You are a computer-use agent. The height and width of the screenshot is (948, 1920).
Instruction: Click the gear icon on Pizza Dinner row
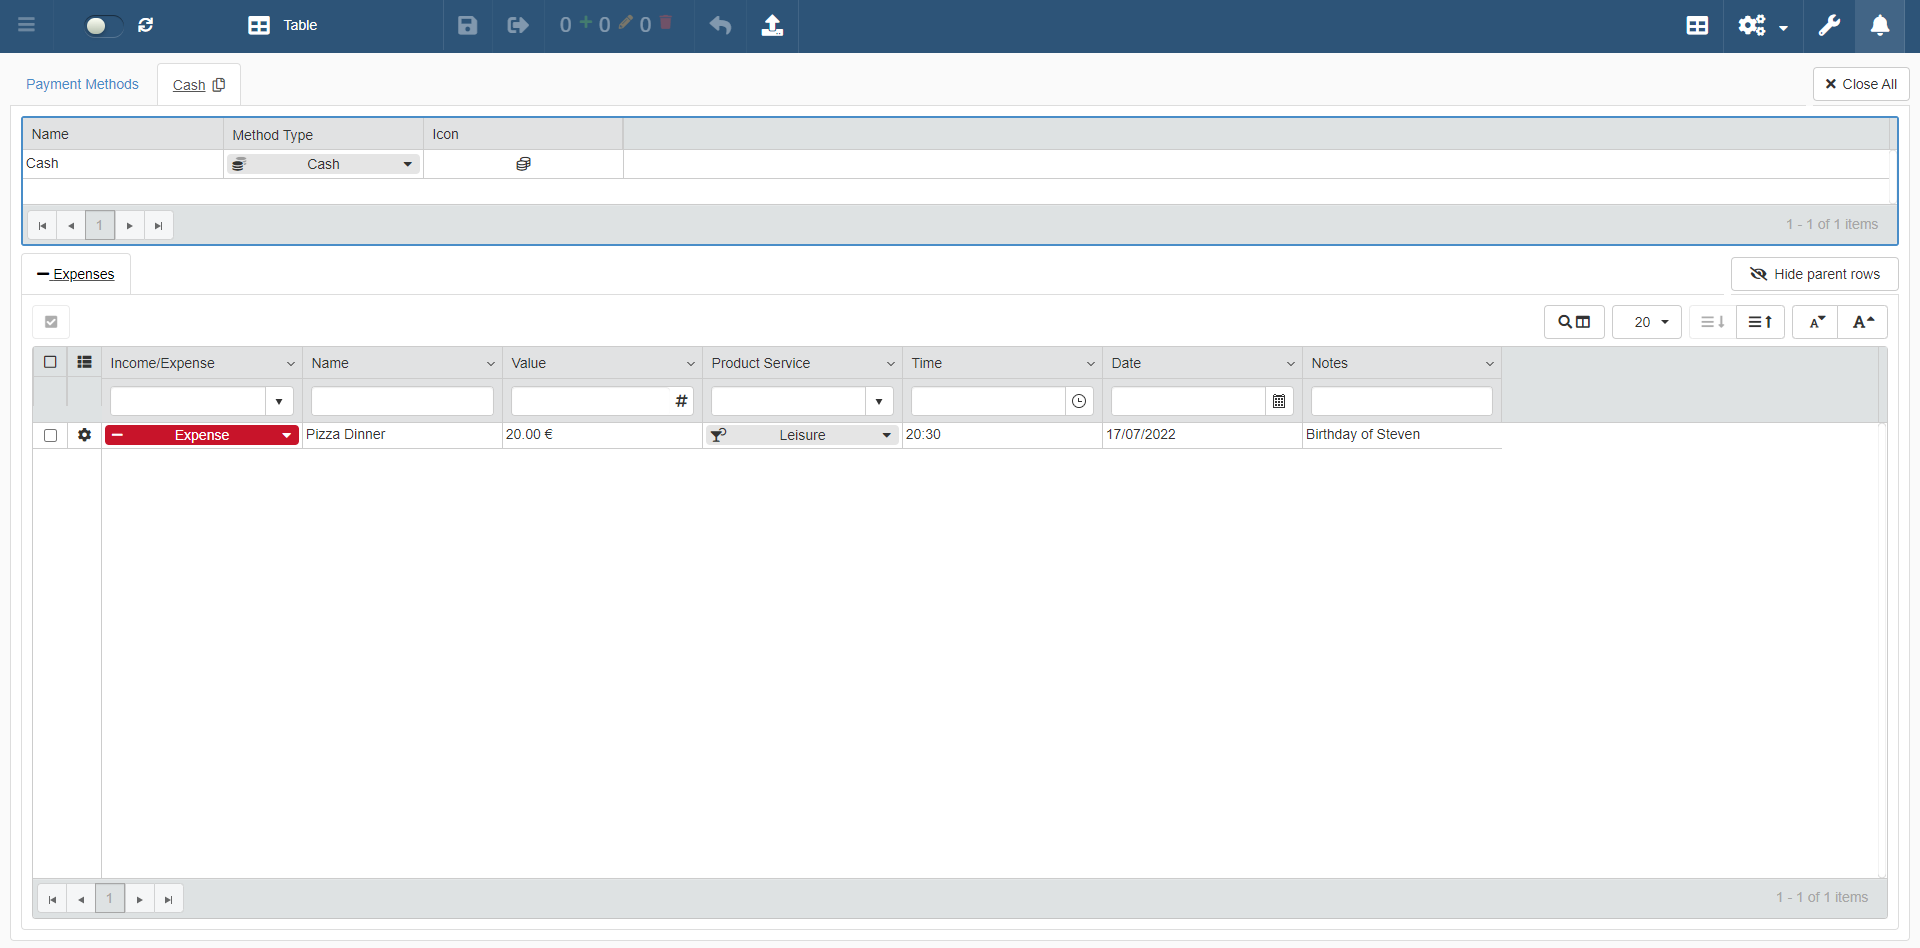(x=85, y=435)
